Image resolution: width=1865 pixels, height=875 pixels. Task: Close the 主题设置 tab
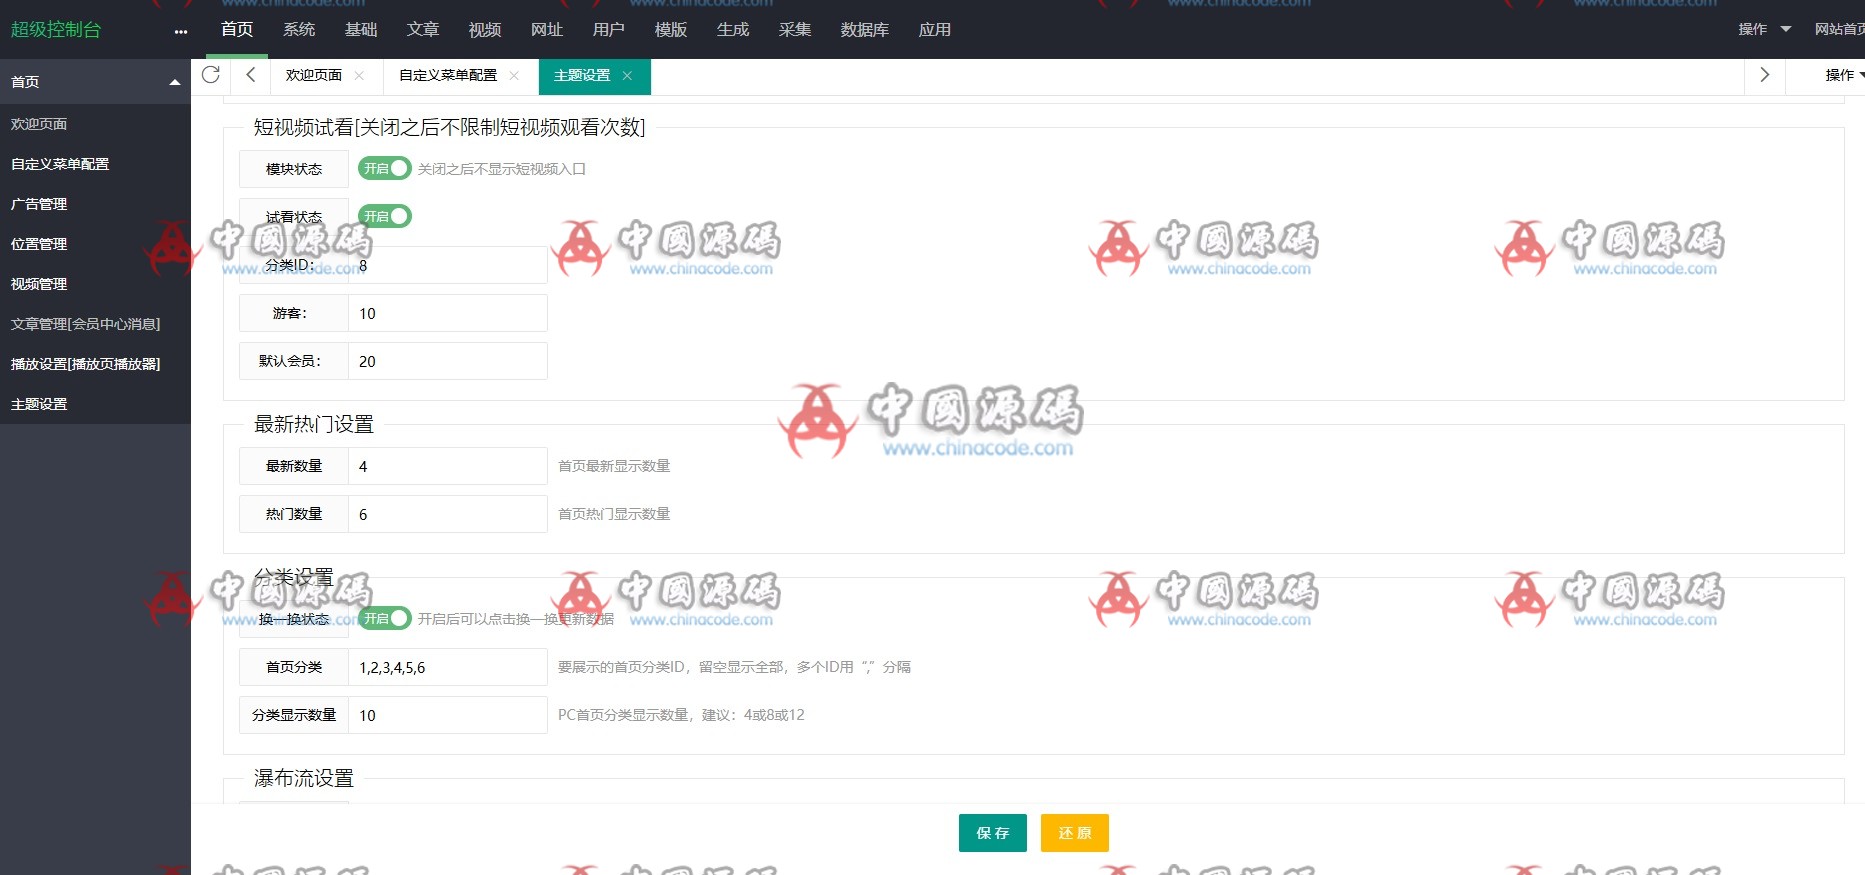tap(627, 75)
